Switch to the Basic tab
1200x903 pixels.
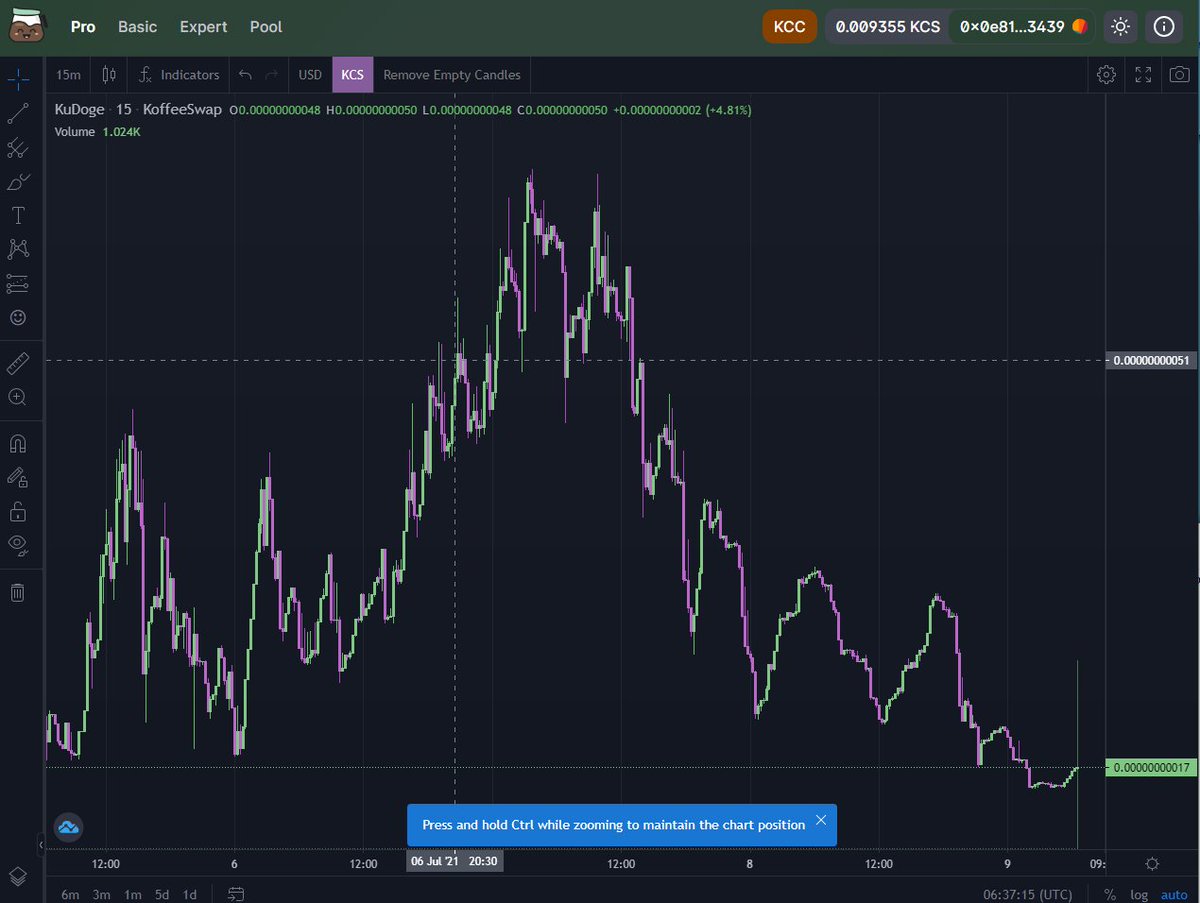[x=137, y=27]
